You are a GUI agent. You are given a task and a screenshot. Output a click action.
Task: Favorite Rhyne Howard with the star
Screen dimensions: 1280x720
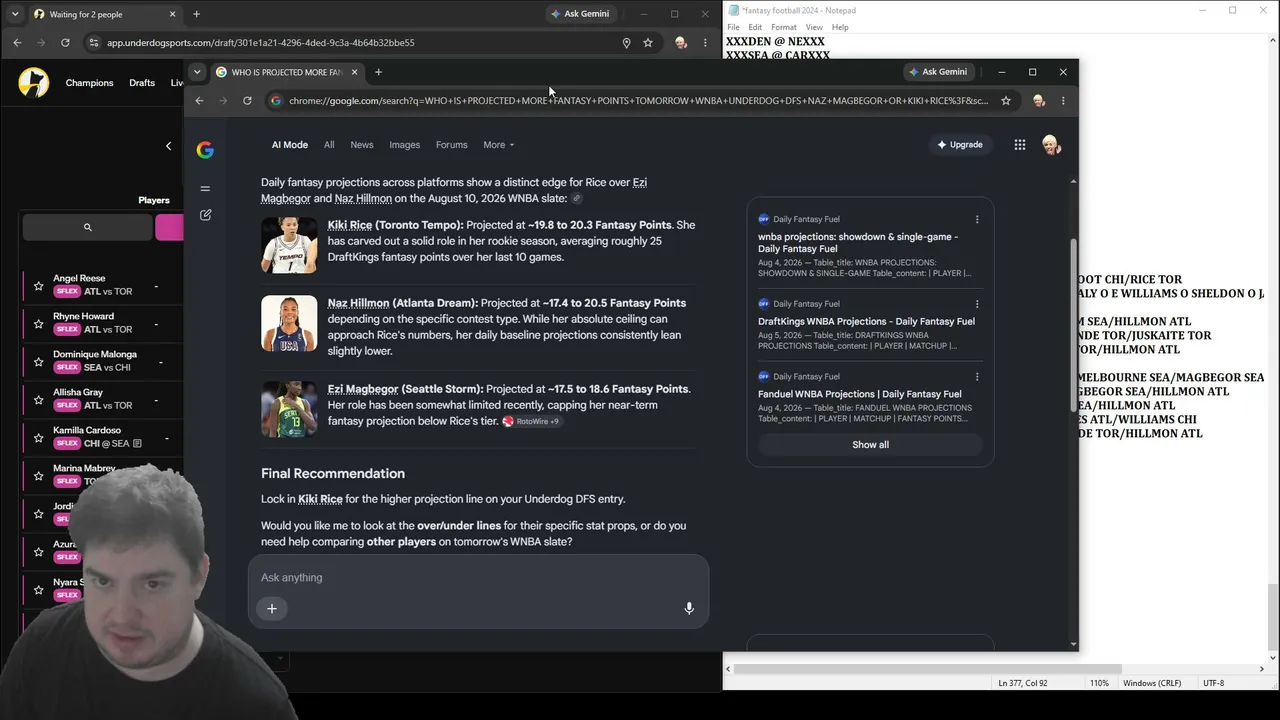(x=38, y=324)
